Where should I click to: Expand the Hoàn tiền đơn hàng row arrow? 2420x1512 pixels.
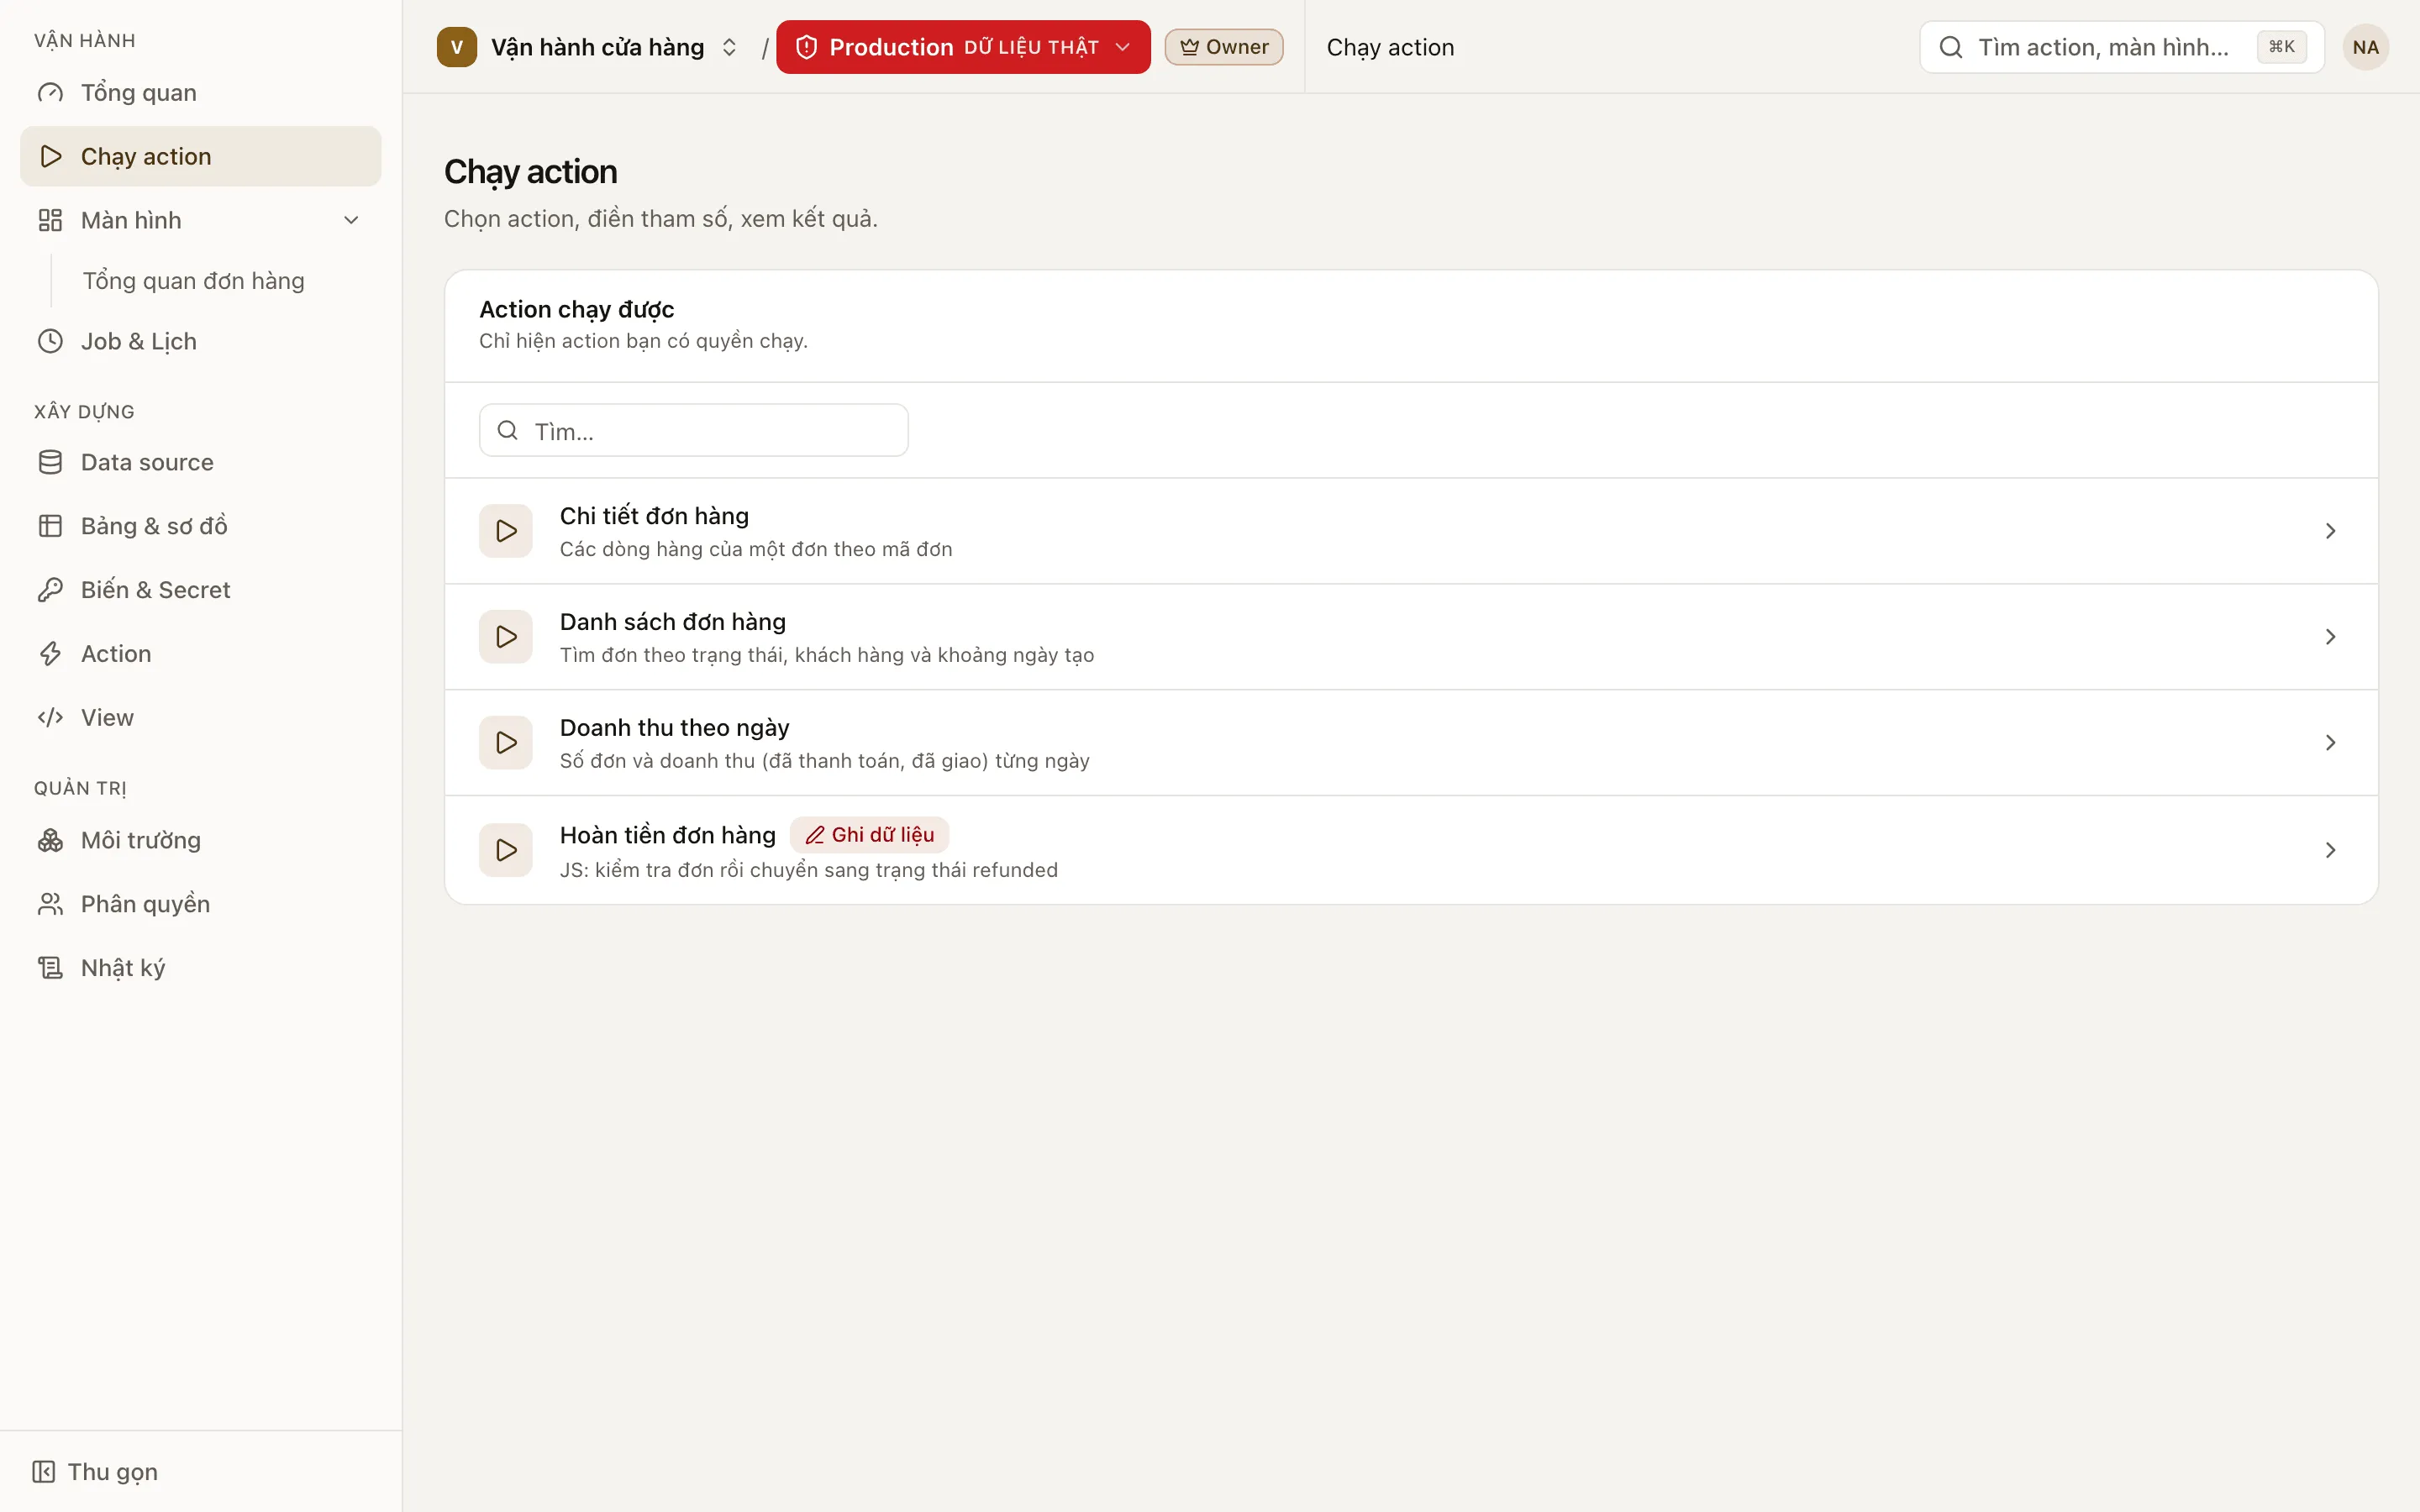[x=2330, y=850]
